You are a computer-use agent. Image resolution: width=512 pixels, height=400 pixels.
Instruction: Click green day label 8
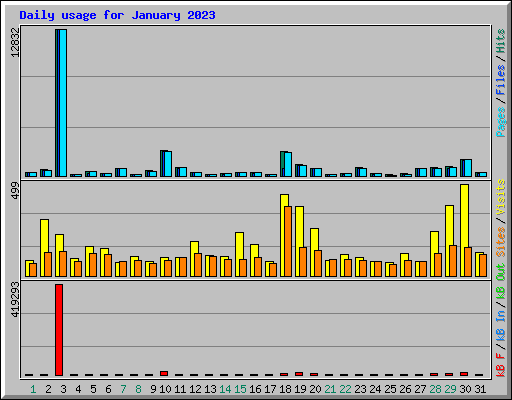138,389
